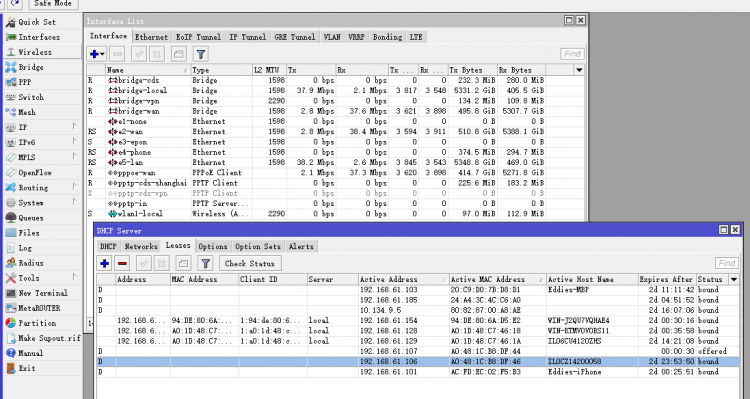Expand MPLS submenu in sidebar

(x=75, y=157)
